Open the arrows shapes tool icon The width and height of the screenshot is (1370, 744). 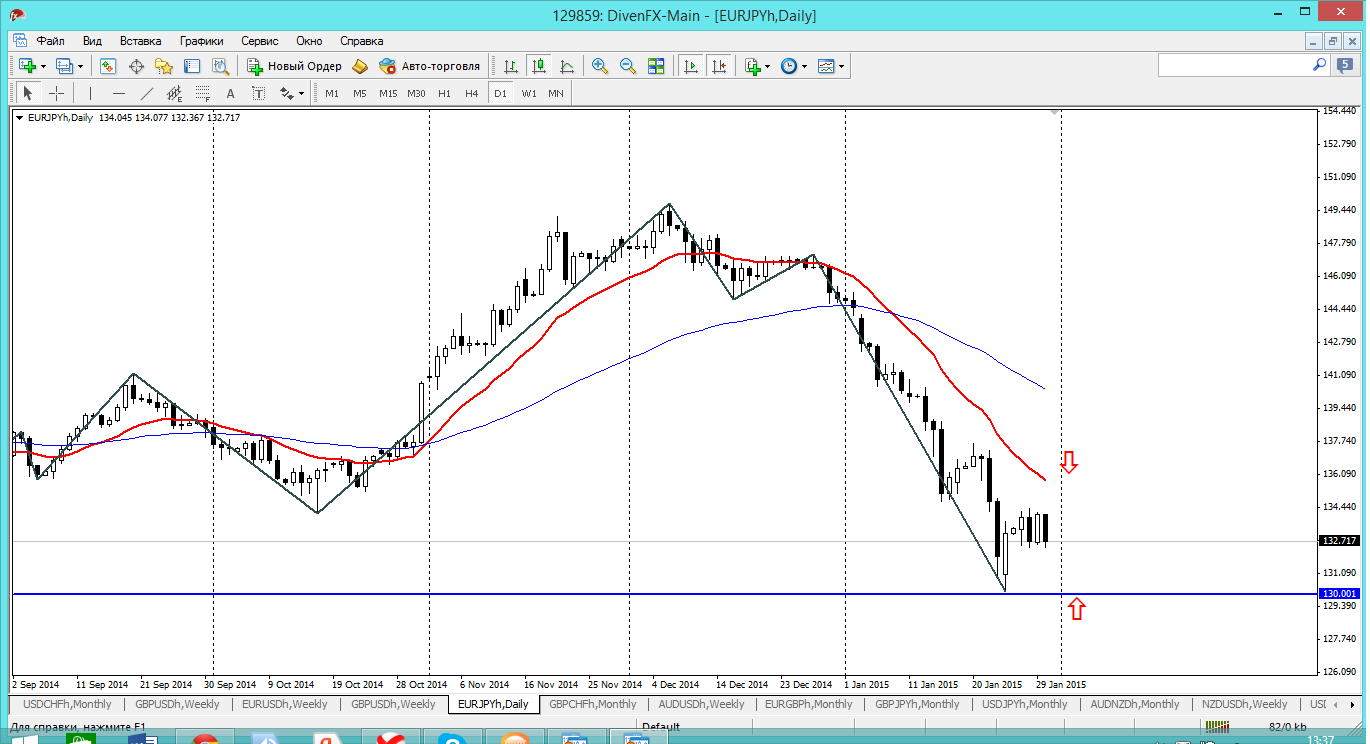[x=287, y=93]
